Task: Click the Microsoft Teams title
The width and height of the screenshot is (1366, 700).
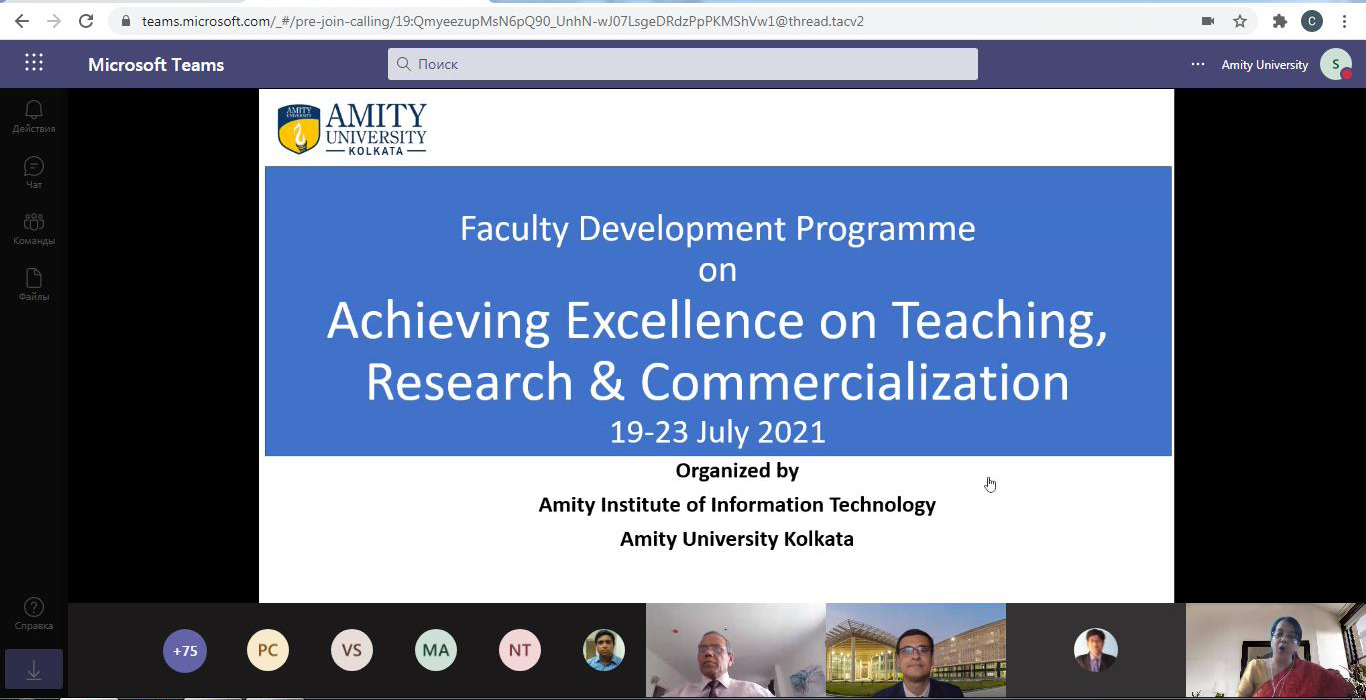Action: (x=156, y=65)
